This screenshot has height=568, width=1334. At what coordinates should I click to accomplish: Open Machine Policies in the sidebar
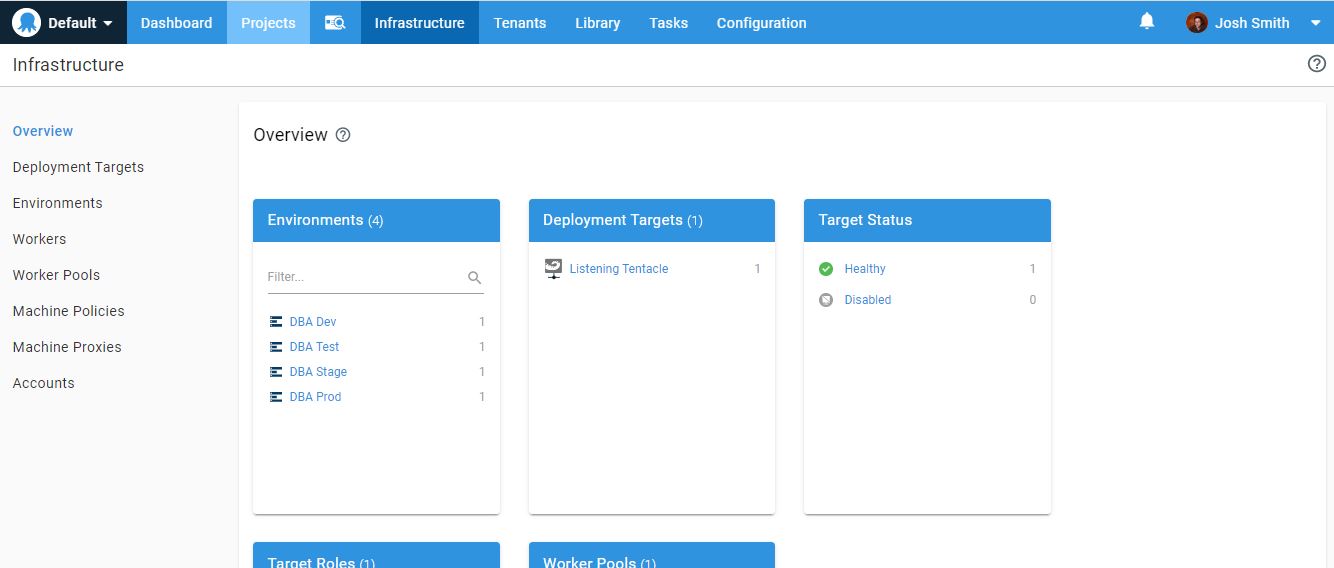click(68, 311)
